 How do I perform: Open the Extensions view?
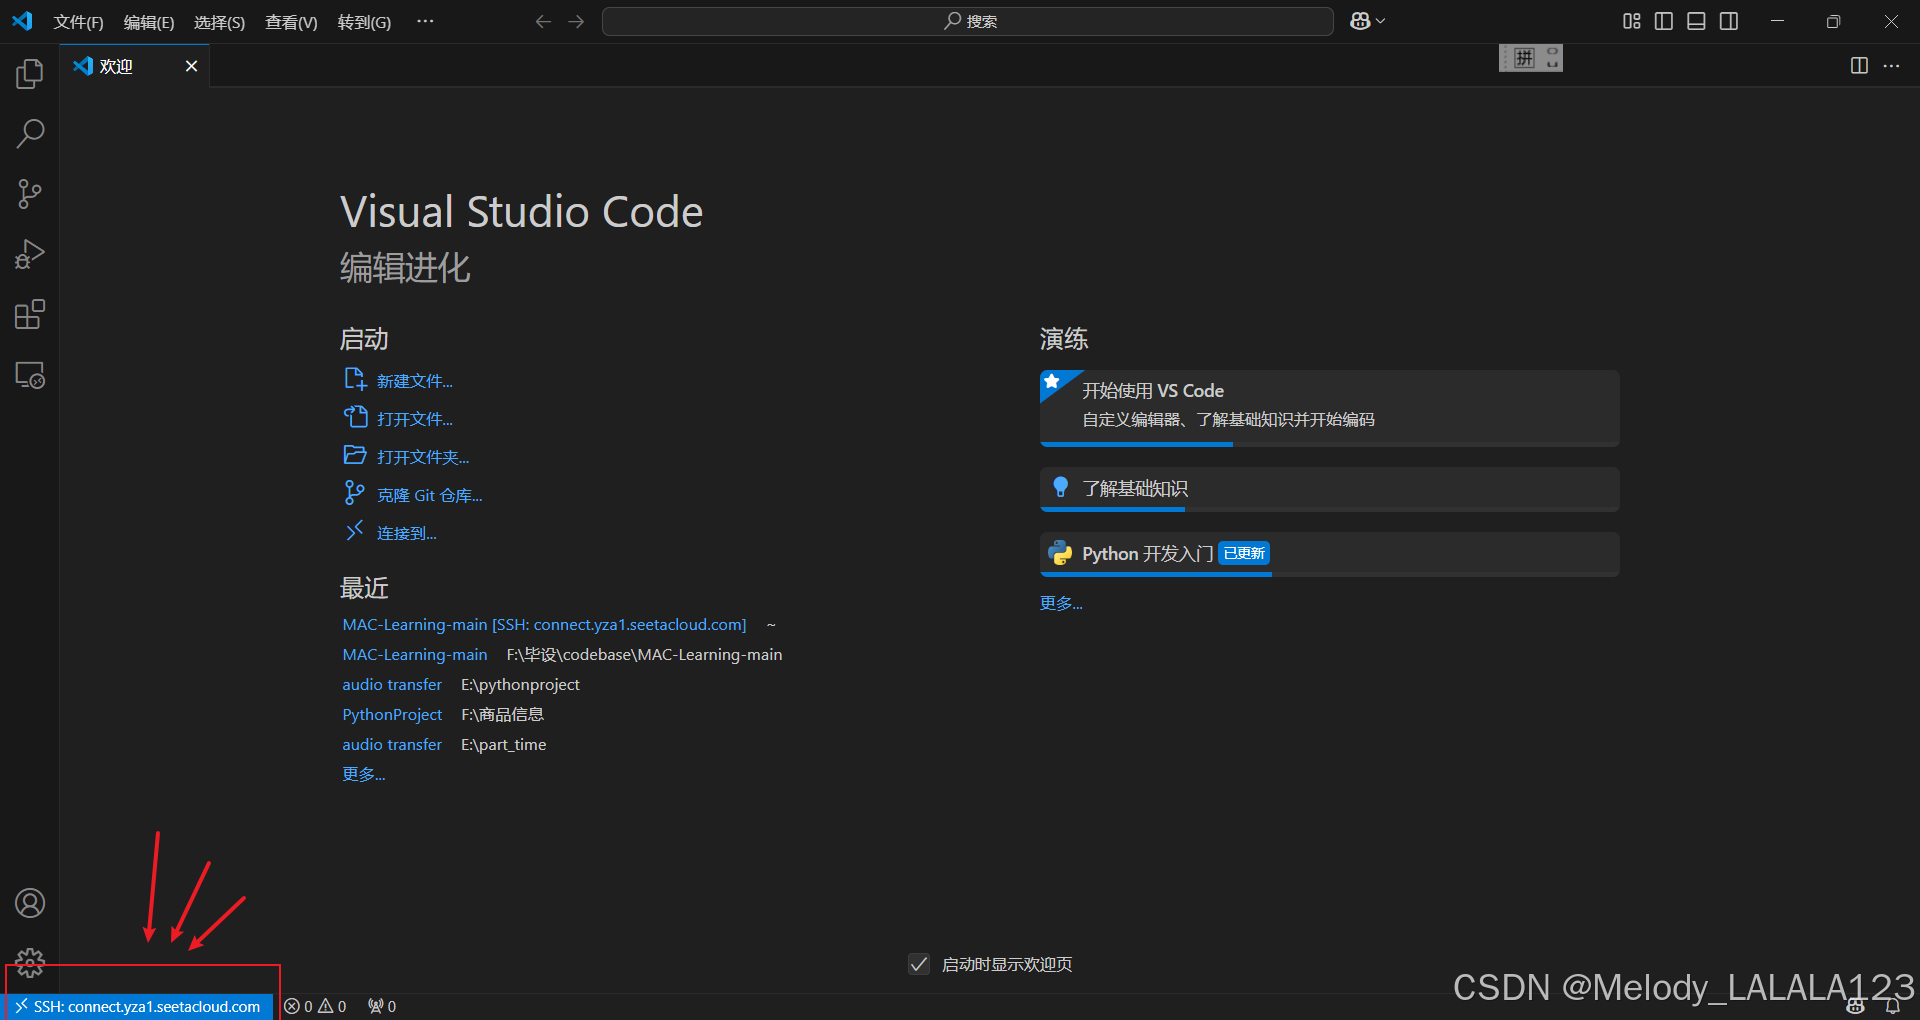[x=30, y=315]
